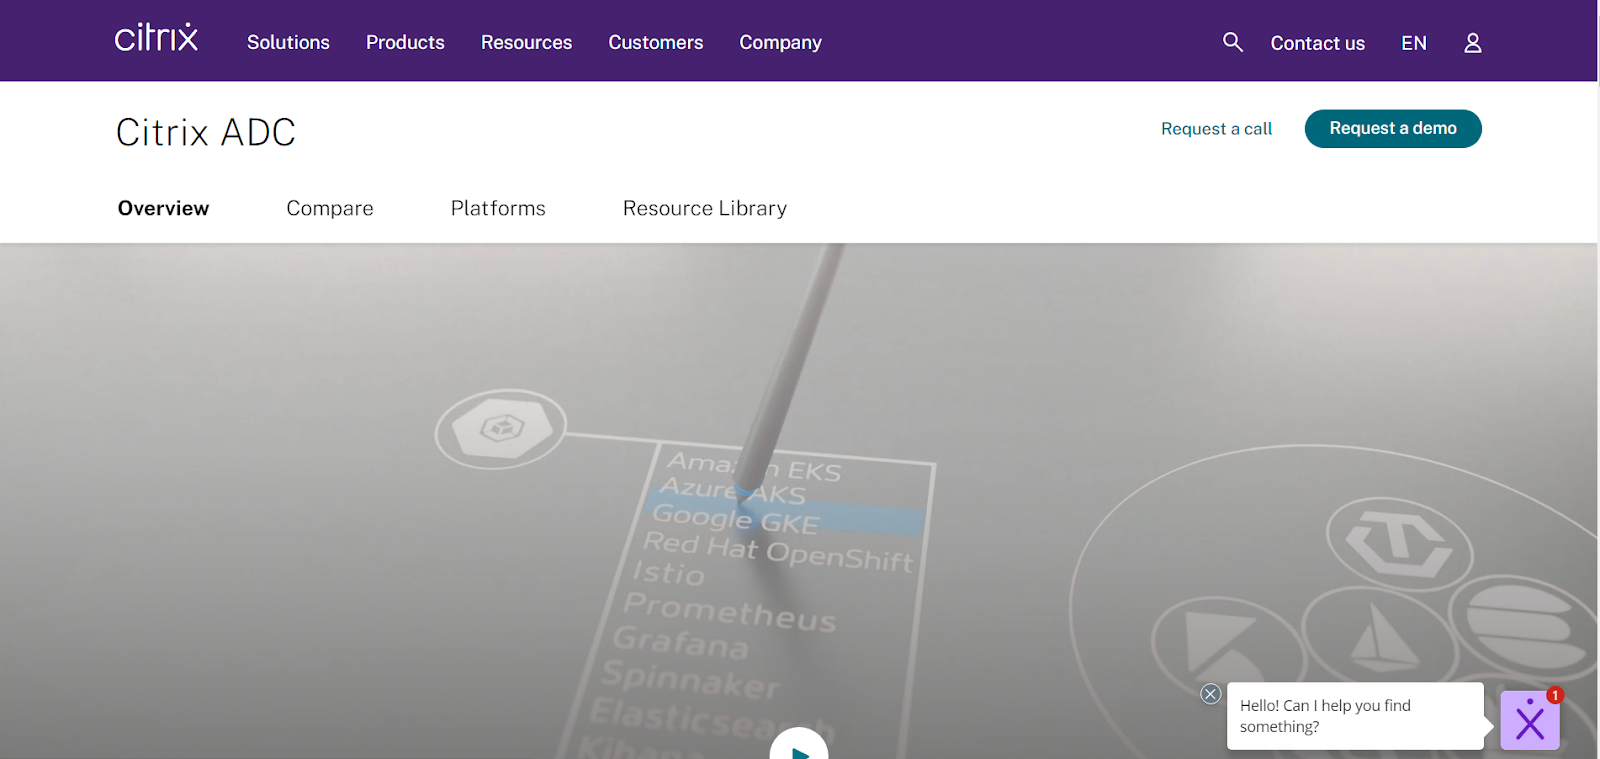Open the Products menu
Image resolution: width=1600 pixels, height=759 pixels.
click(x=405, y=42)
